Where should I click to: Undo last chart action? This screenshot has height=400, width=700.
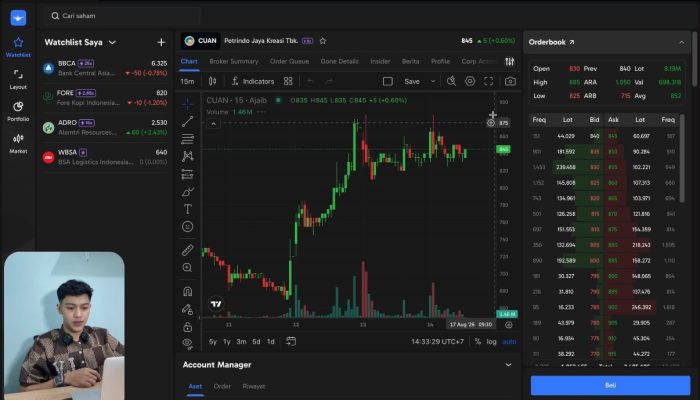[311, 81]
